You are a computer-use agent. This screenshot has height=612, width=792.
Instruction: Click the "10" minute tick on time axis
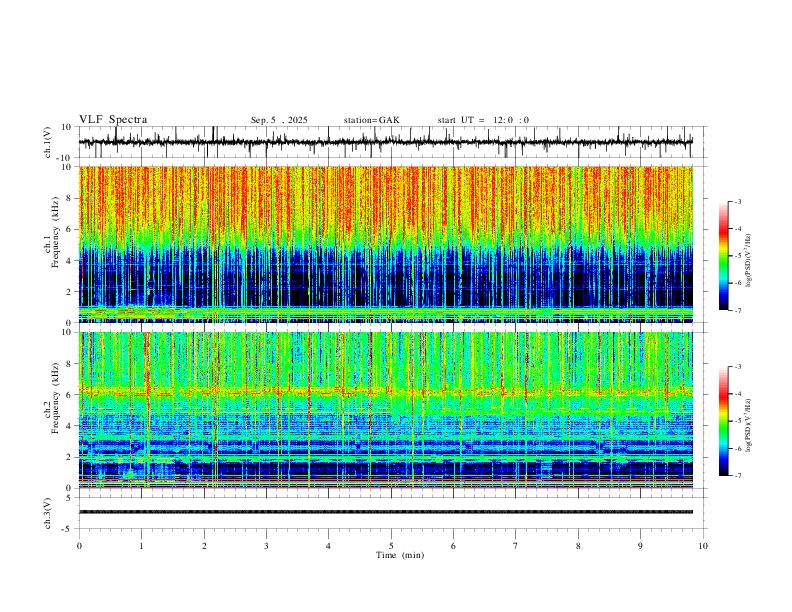click(703, 546)
